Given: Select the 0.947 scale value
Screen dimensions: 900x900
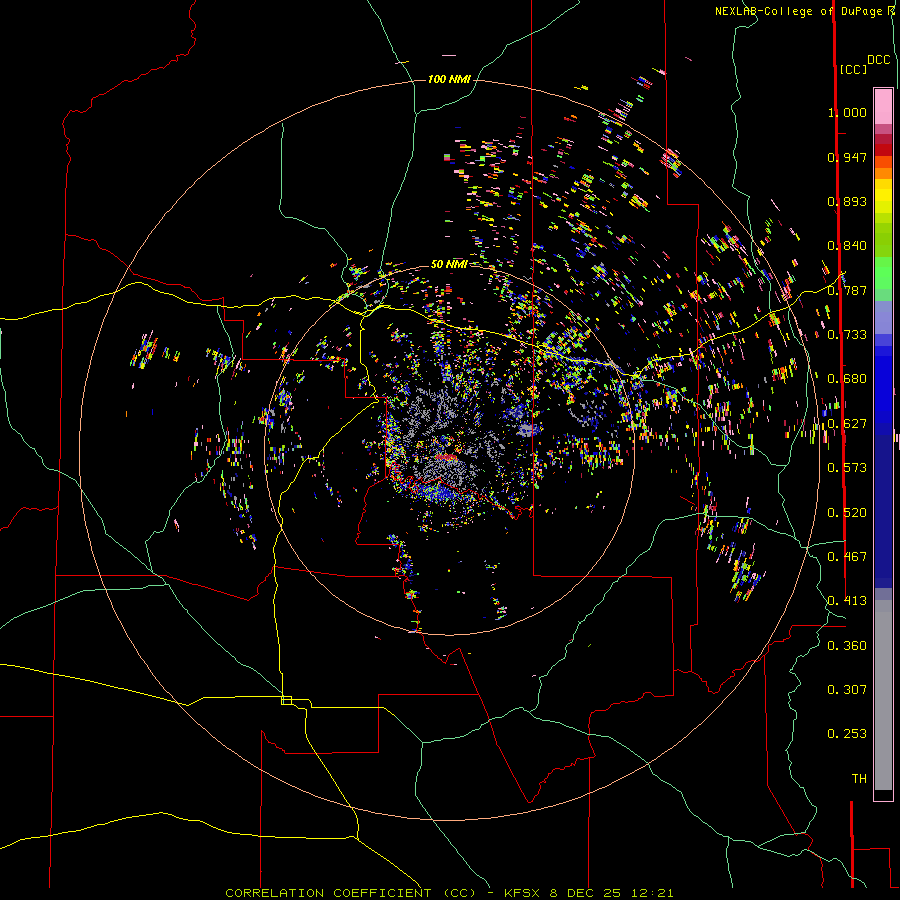Looking at the screenshot, I should click(847, 157).
